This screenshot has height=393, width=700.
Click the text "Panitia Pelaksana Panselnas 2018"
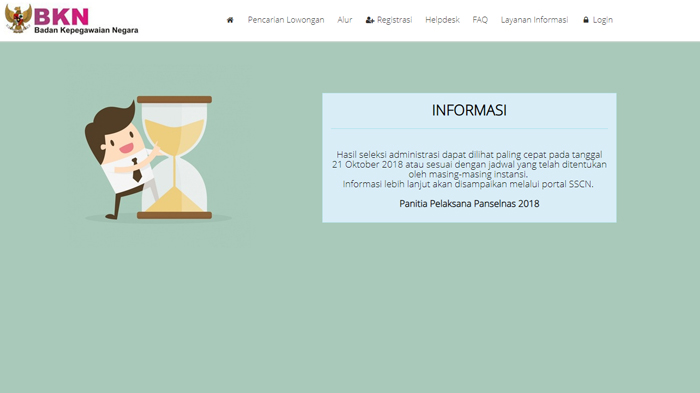coord(469,204)
